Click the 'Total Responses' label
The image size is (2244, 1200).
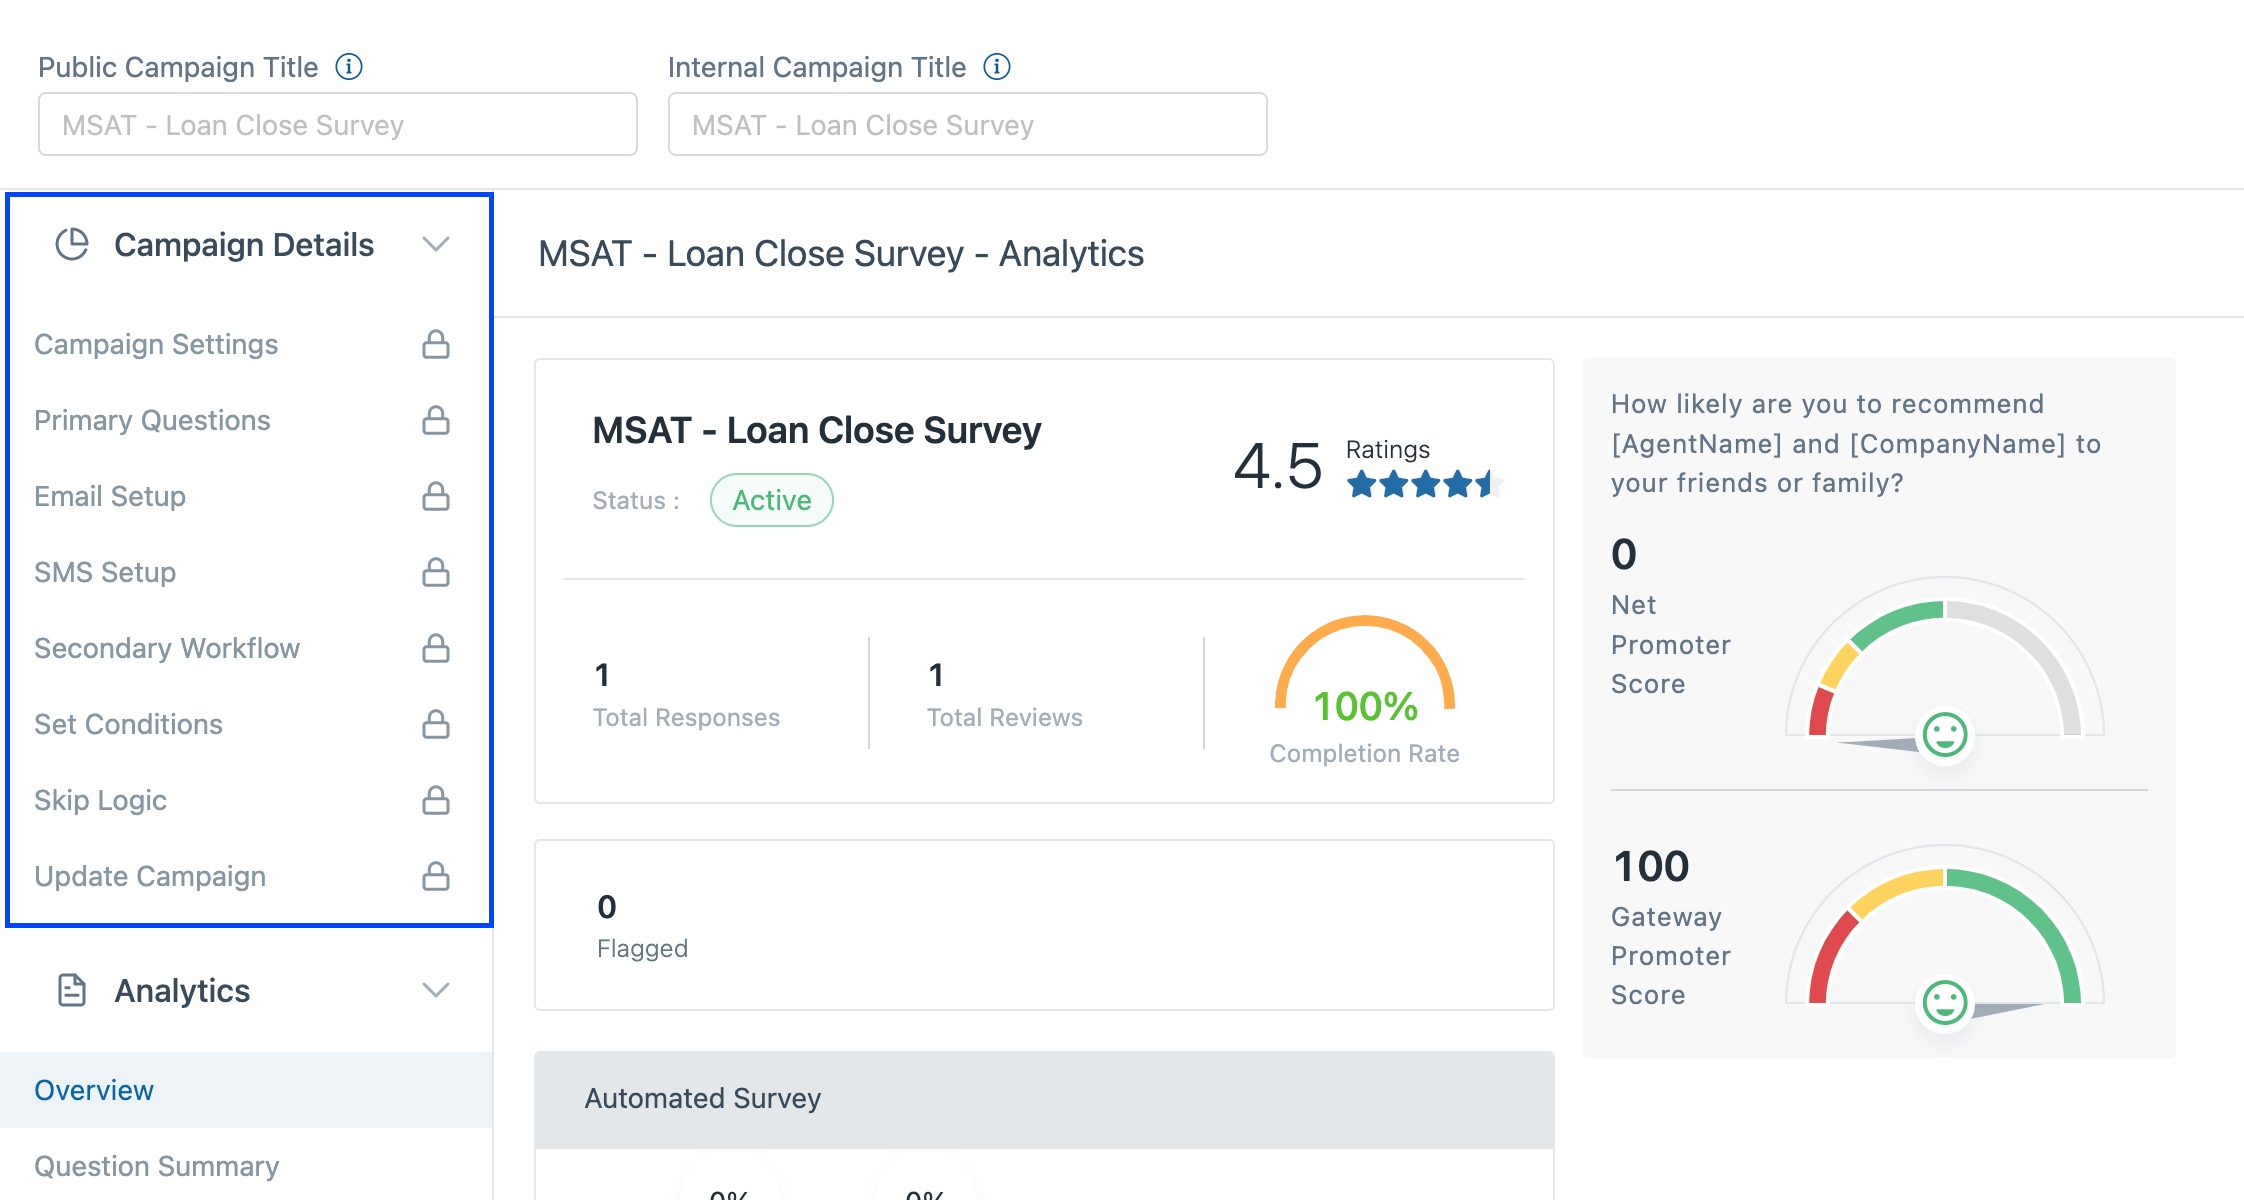[686, 717]
